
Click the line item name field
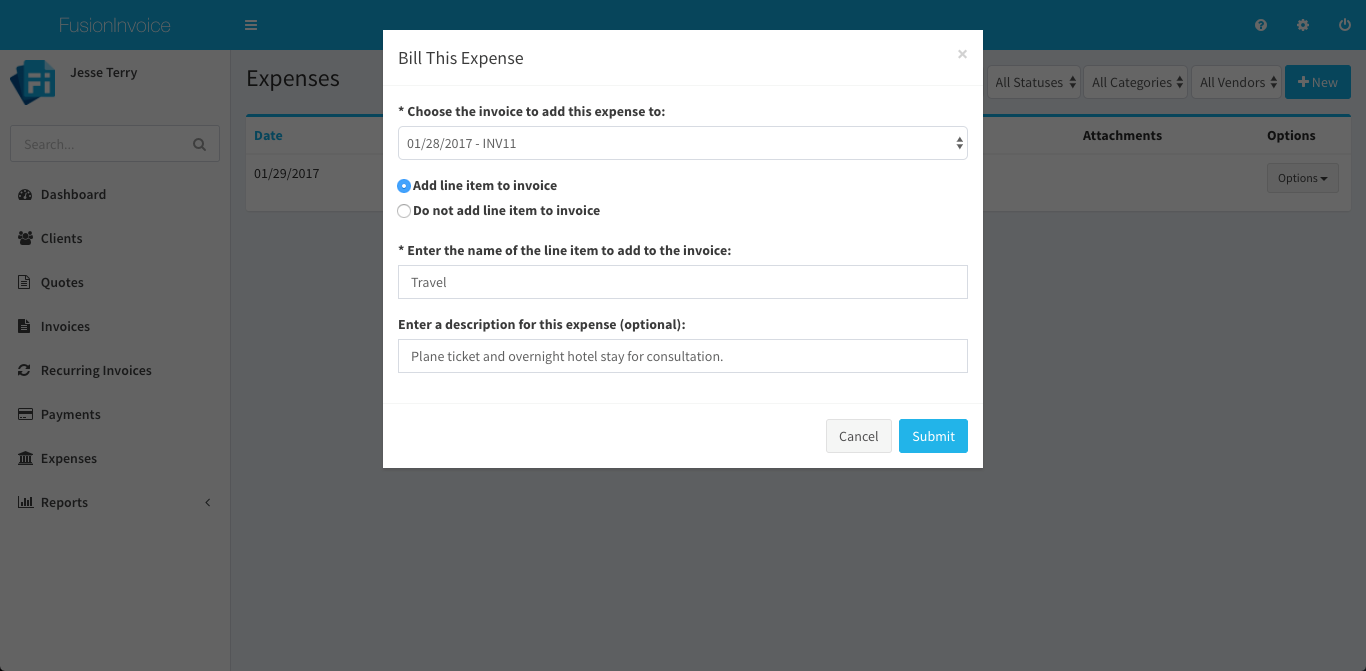tap(682, 282)
